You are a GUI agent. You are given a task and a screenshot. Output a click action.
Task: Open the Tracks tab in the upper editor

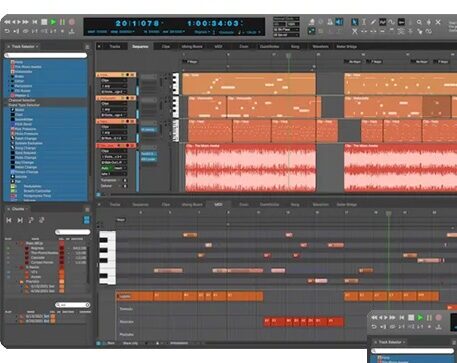[x=115, y=46]
